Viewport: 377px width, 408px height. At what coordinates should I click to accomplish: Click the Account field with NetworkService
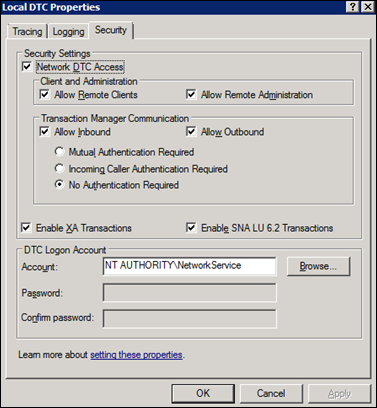click(x=189, y=266)
